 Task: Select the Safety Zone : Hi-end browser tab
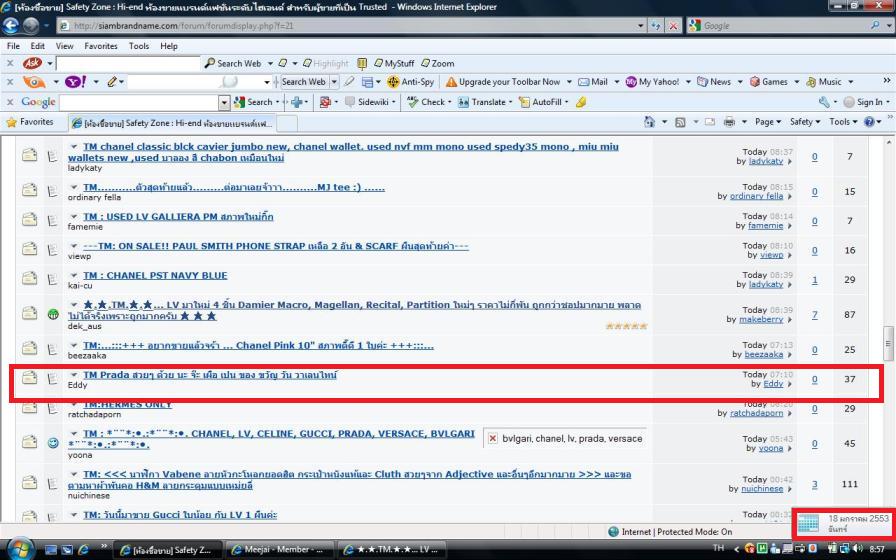(172, 123)
